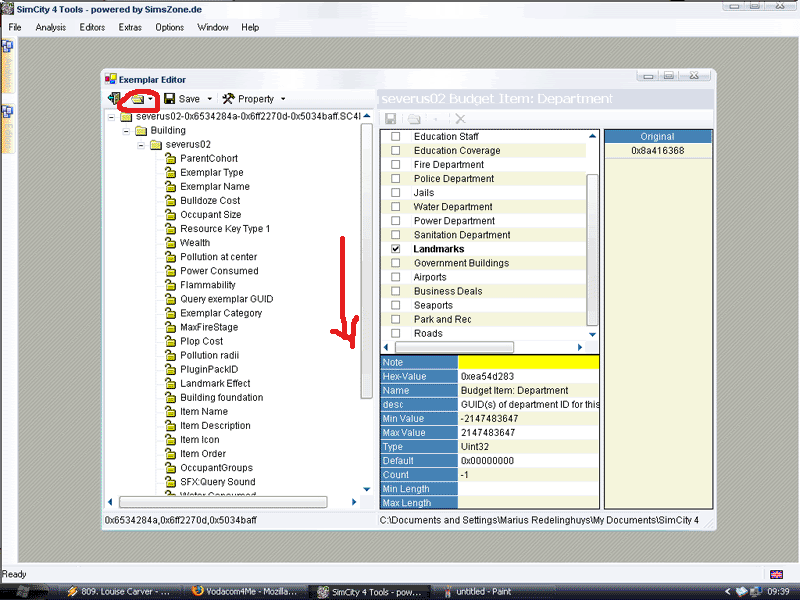Click the lower Editors sidebar icon on left edge
The width and height of the screenshot is (800, 600).
[x=7, y=112]
